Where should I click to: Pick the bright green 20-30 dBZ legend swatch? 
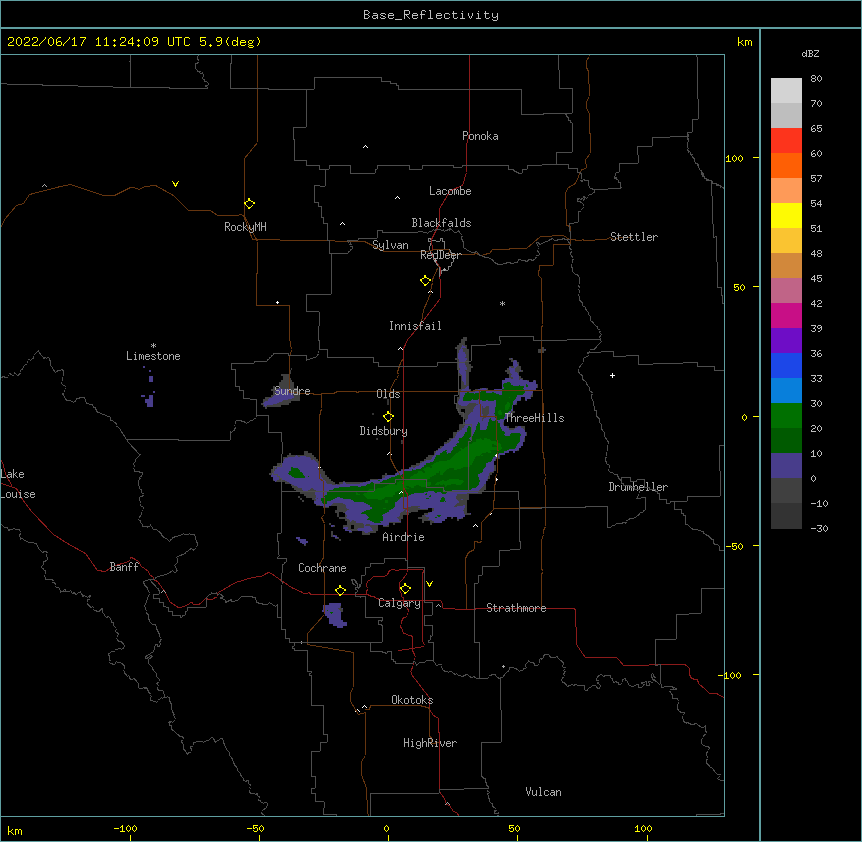786,416
